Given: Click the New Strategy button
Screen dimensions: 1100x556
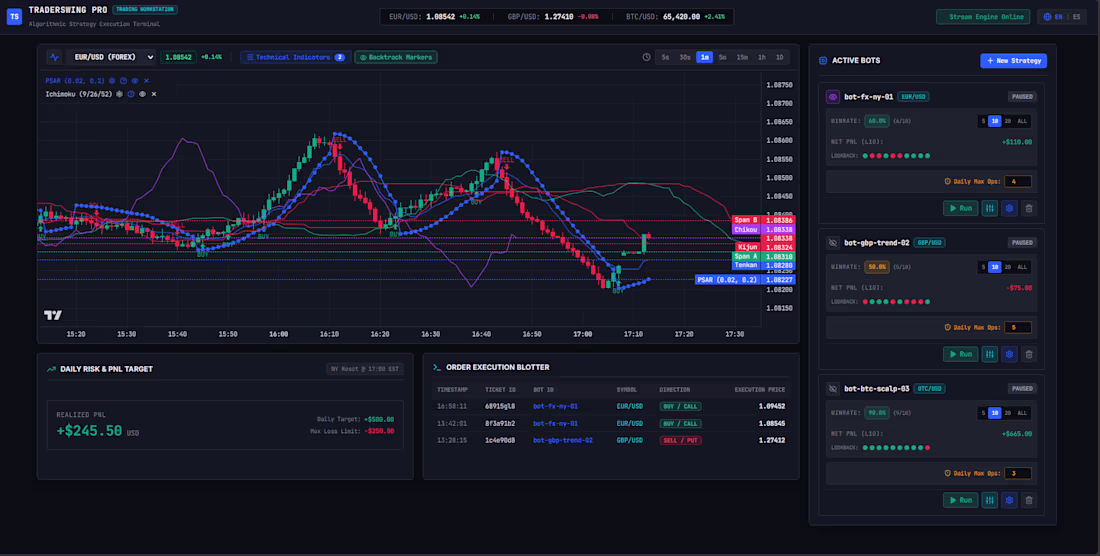Looking at the screenshot, I should click(x=1013, y=61).
